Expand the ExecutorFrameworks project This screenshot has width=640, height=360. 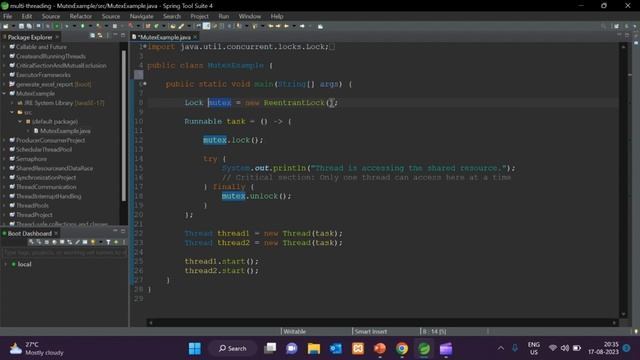point(4,75)
